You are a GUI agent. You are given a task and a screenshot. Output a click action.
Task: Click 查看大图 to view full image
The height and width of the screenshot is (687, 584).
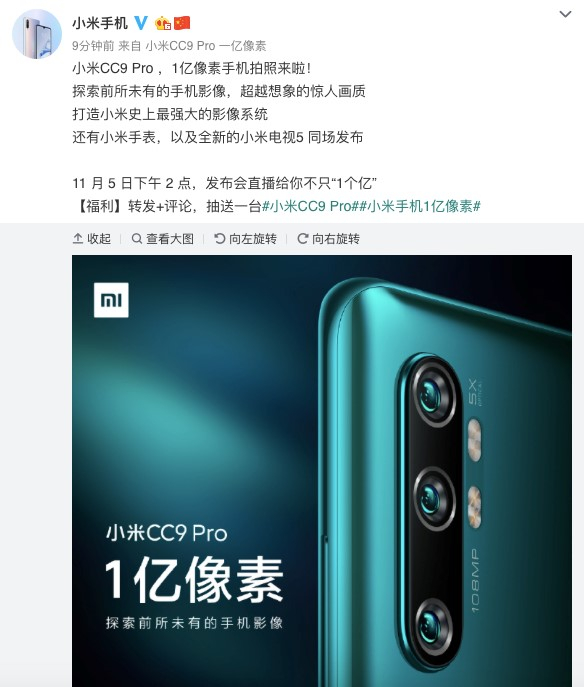coord(163,238)
